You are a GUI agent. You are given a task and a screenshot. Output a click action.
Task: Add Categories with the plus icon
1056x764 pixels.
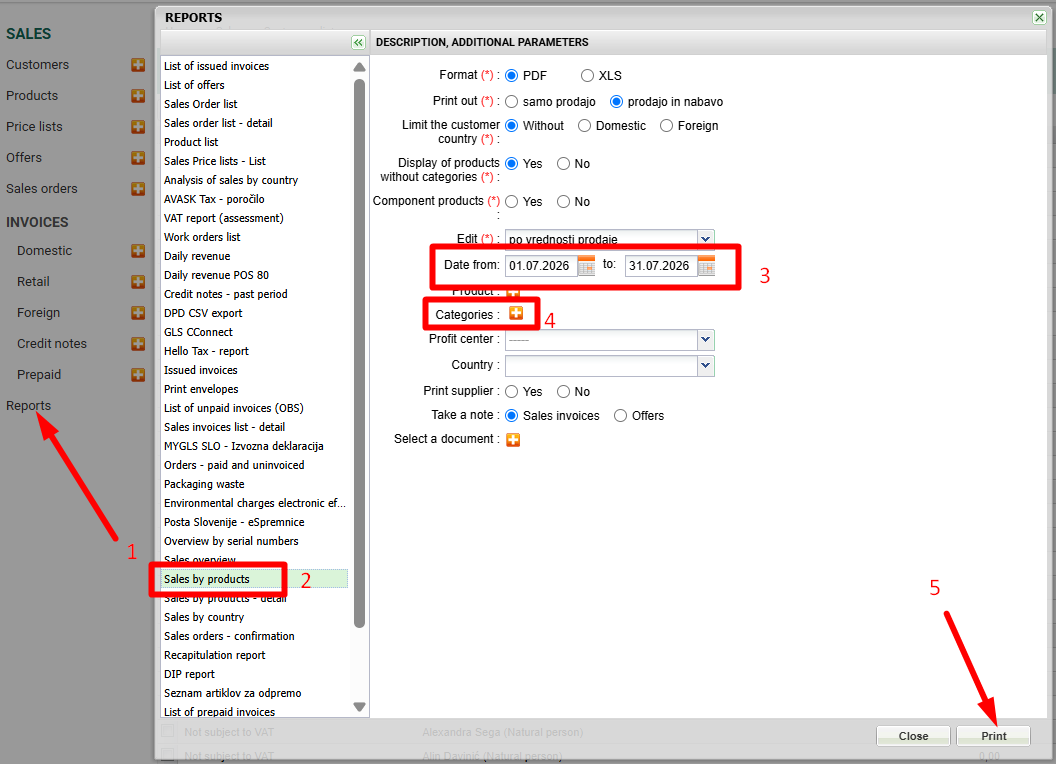[516, 313]
